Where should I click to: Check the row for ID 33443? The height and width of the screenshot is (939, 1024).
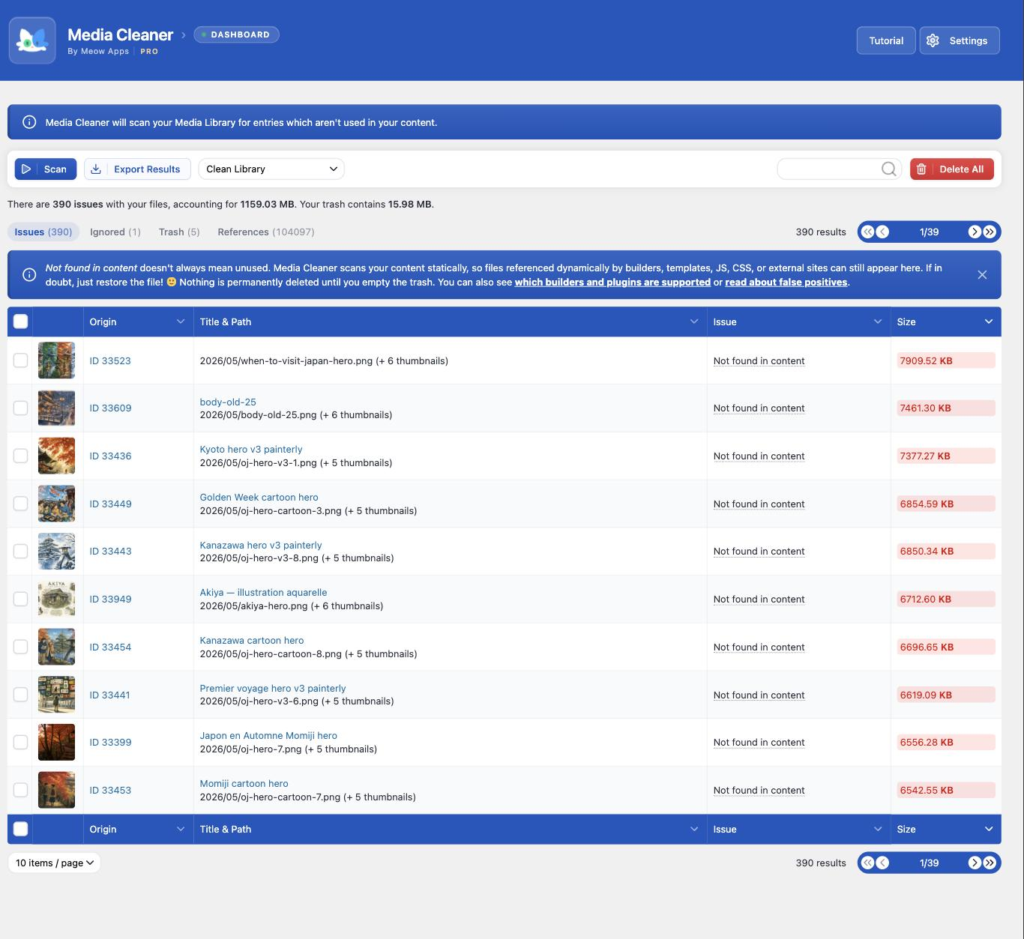coord(21,551)
